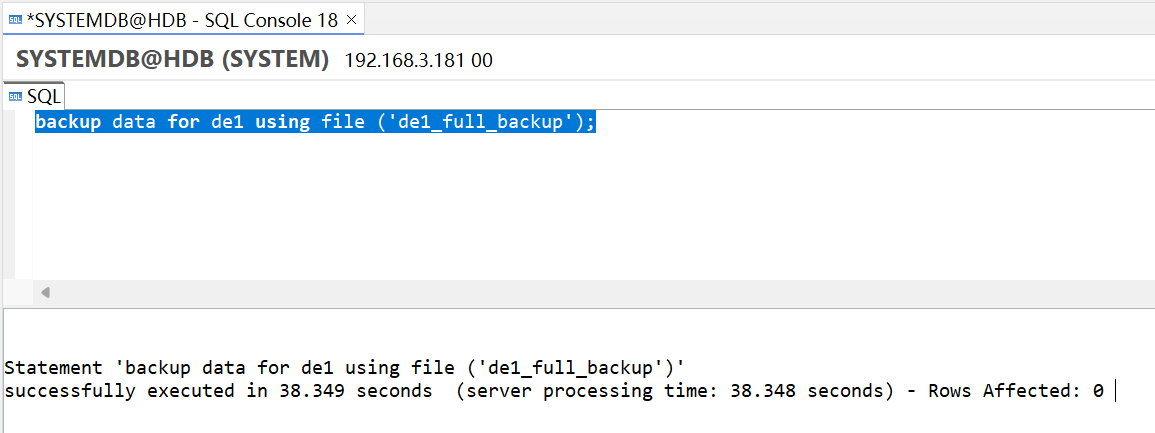Click the editor's left scroll arrow
Viewport: 1155px width, 433px height.
46,292
